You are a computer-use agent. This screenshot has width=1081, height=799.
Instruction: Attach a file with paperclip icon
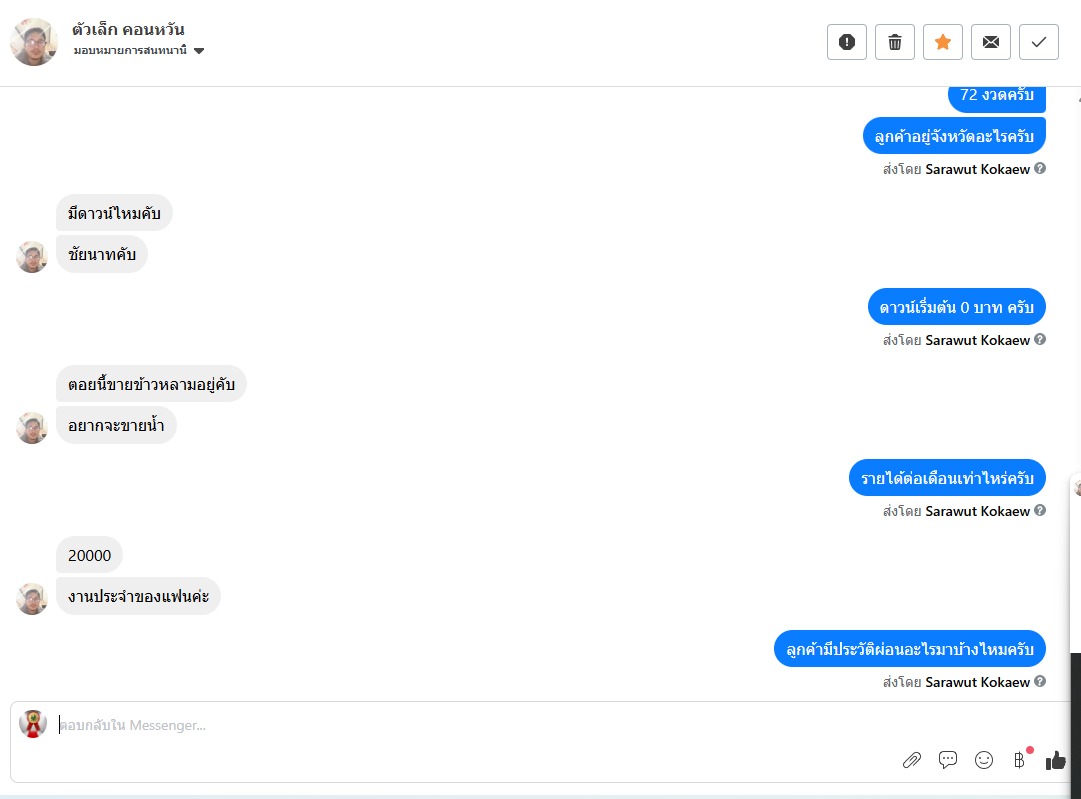(x=911, y=760)
